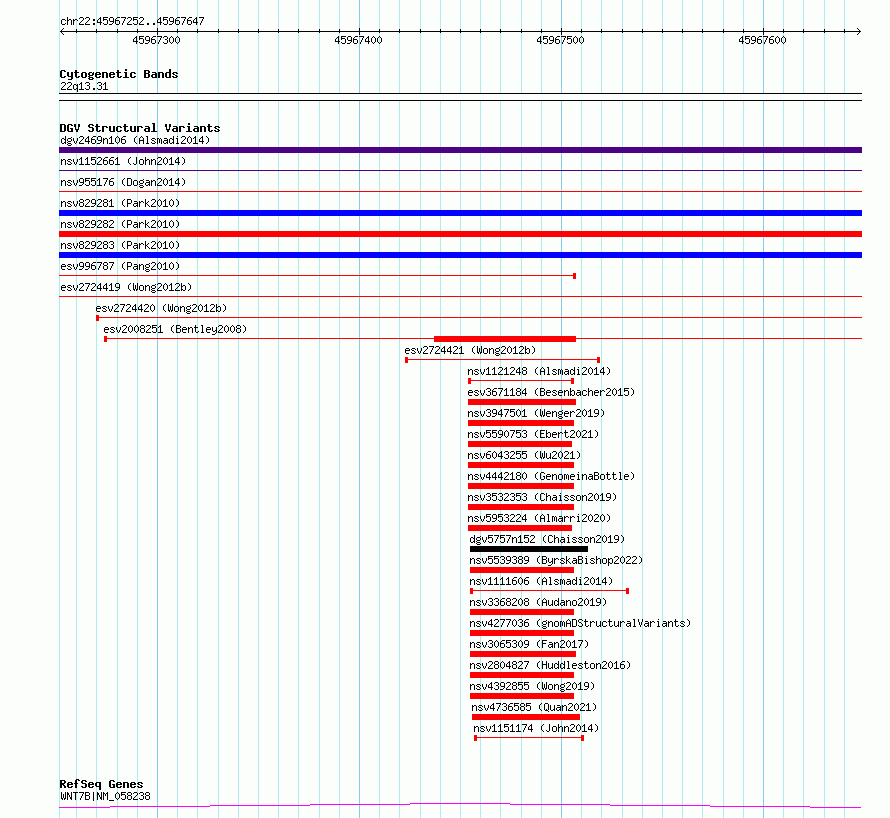
Task: Select nsv5953224 (Almarri2020) label
Action: tap(539, 518)
